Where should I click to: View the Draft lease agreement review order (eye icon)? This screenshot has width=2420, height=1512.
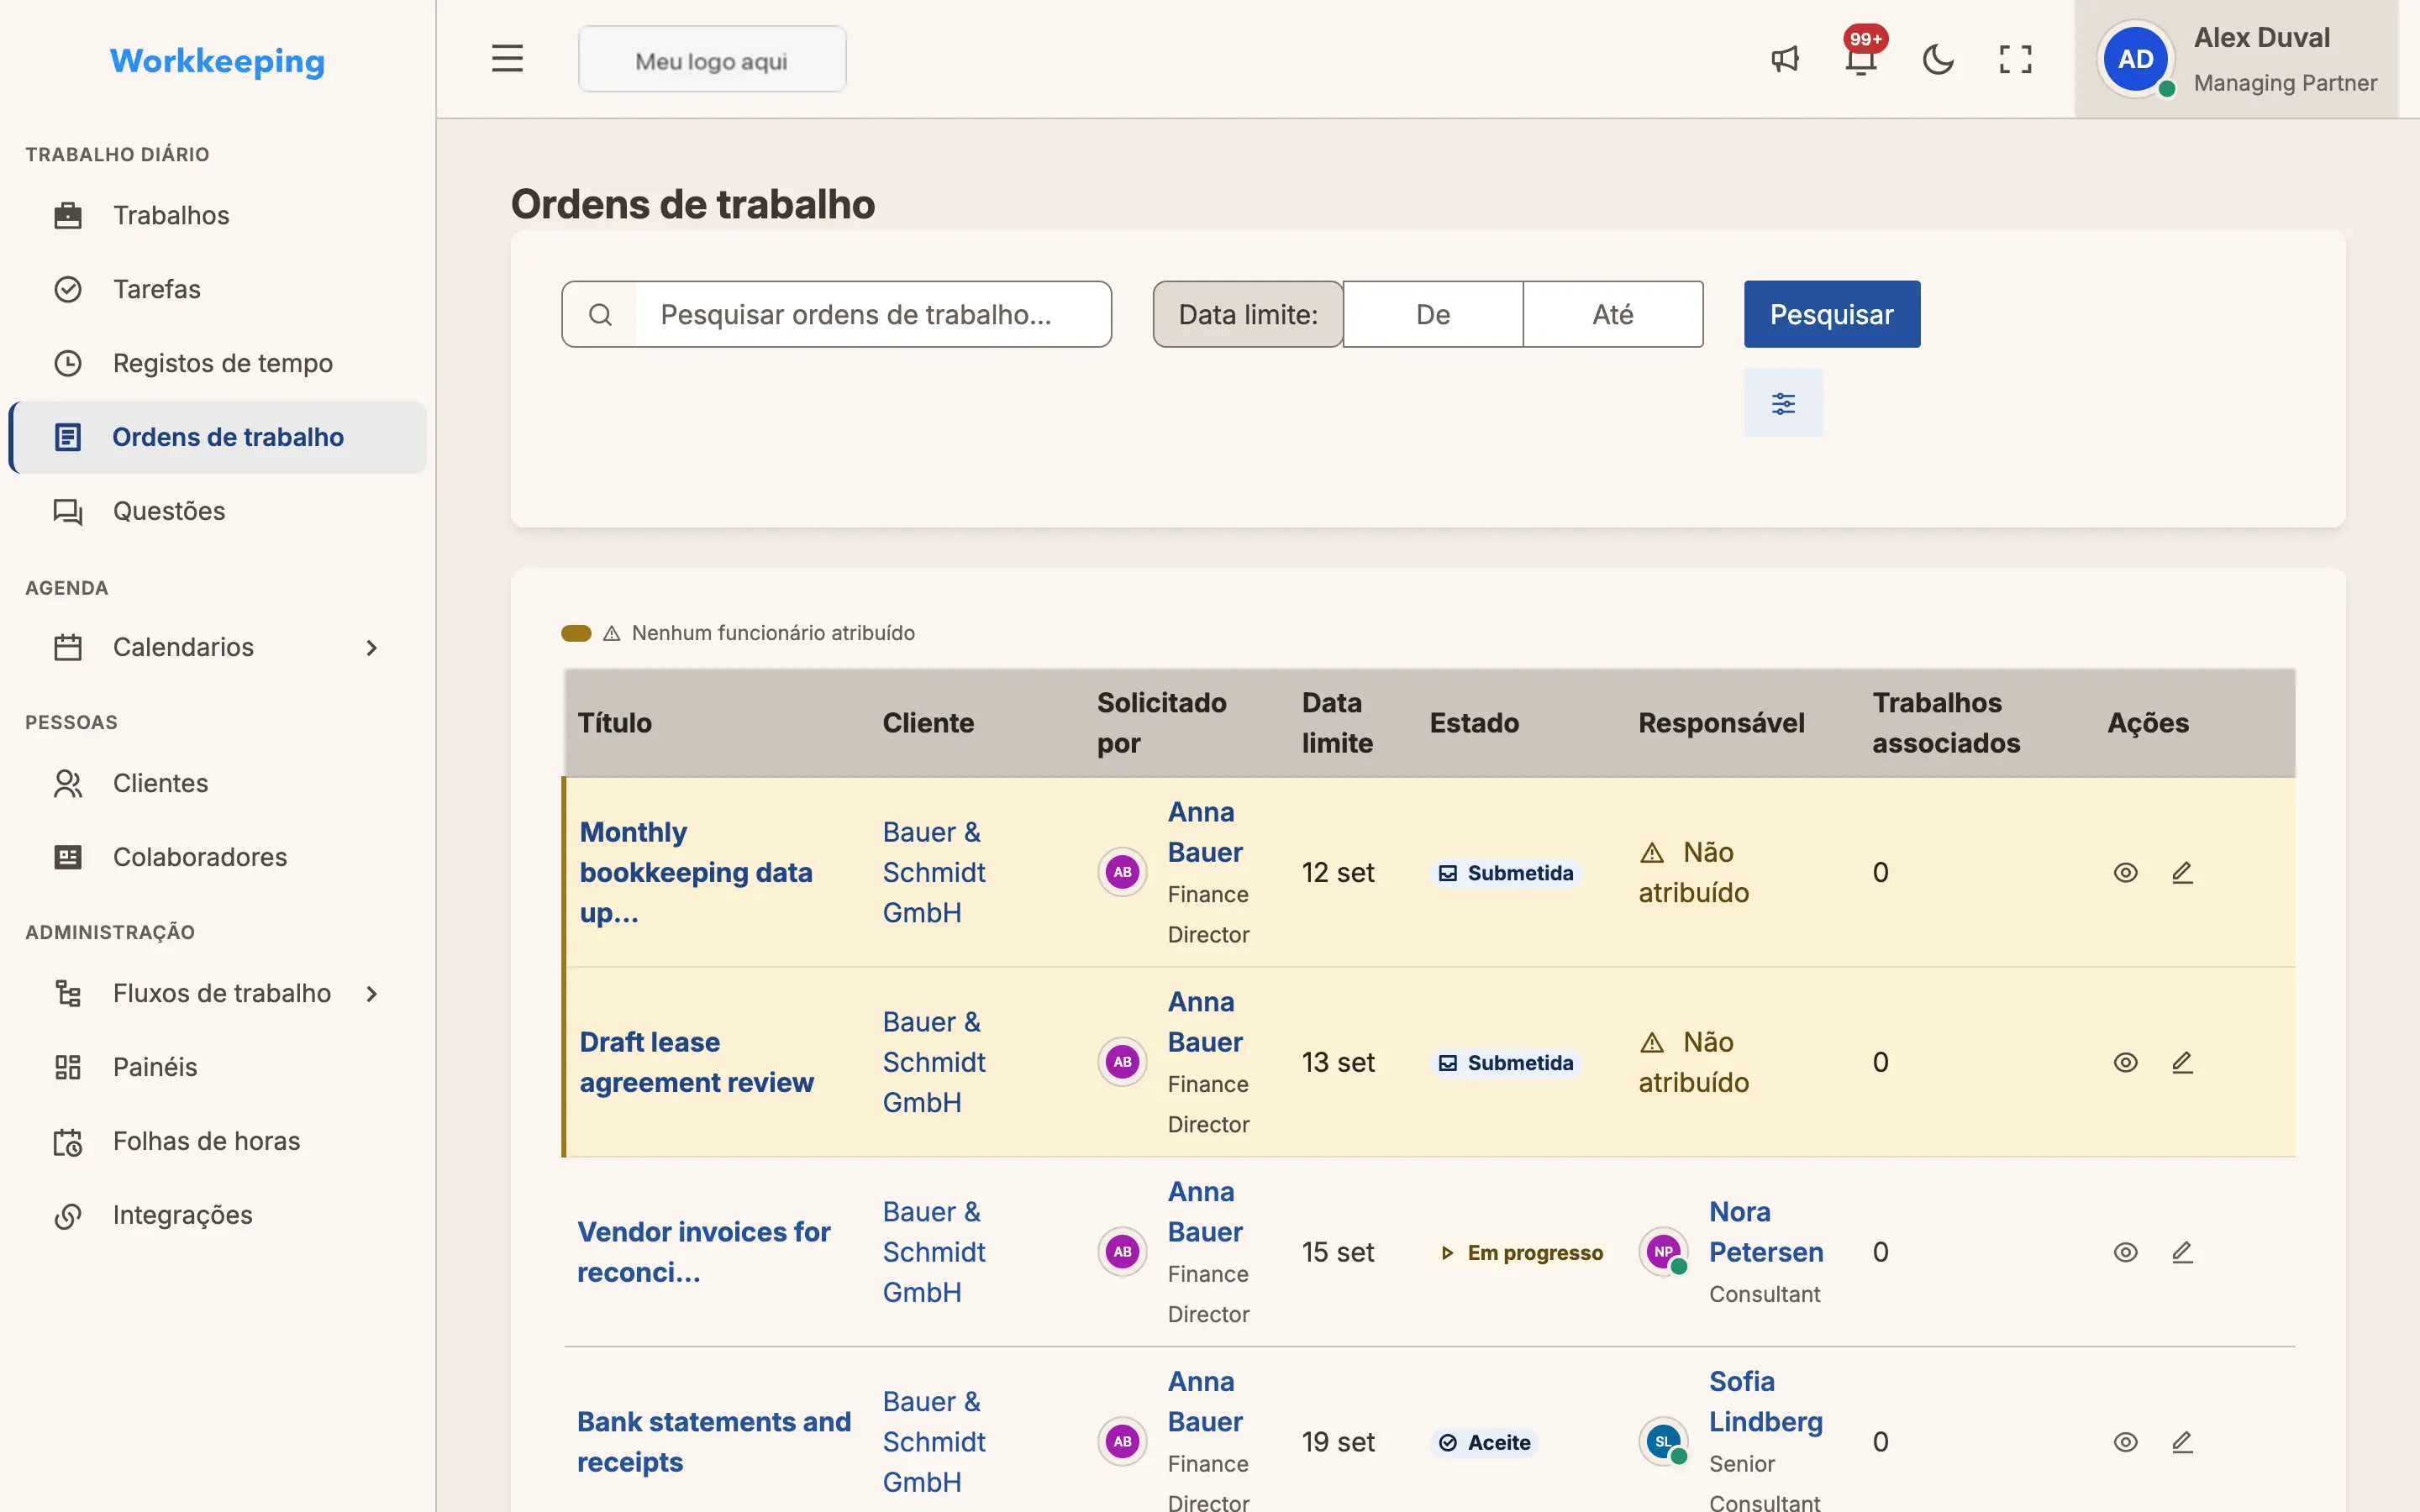tap(2125, 1063)
